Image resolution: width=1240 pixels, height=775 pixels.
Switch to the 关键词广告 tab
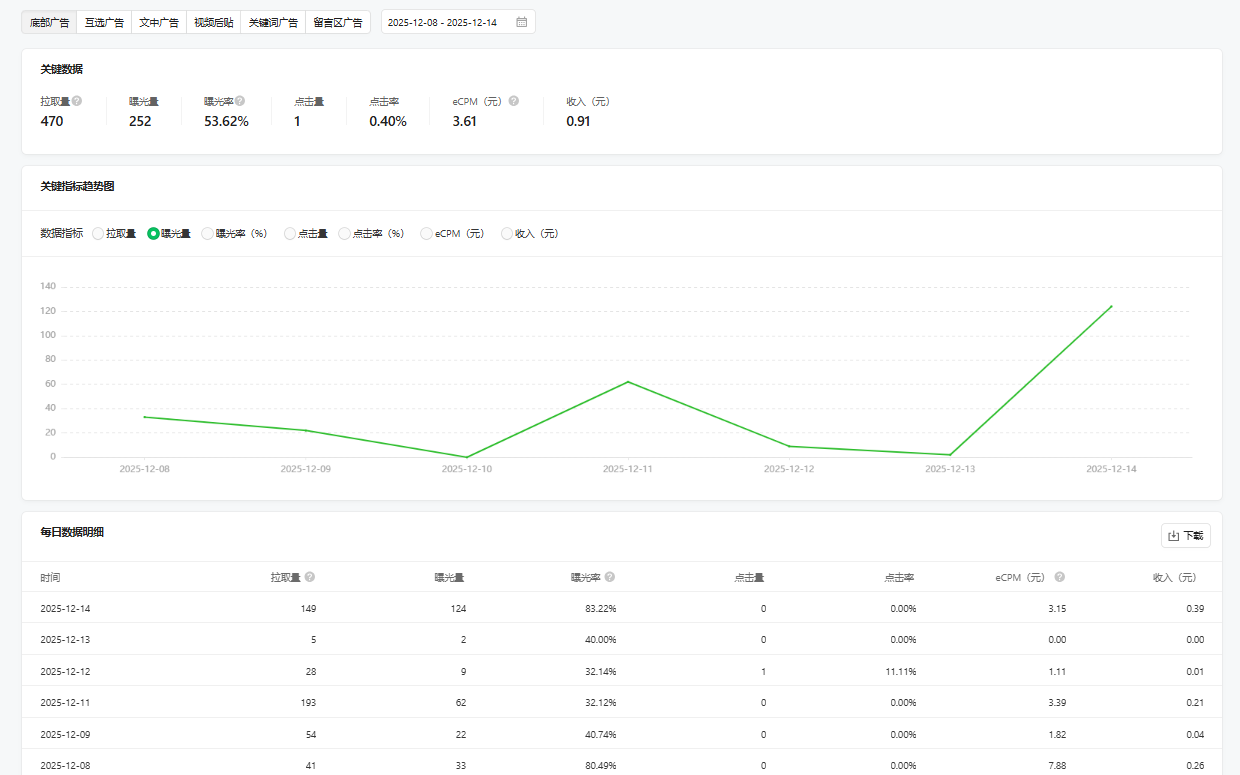273,22
